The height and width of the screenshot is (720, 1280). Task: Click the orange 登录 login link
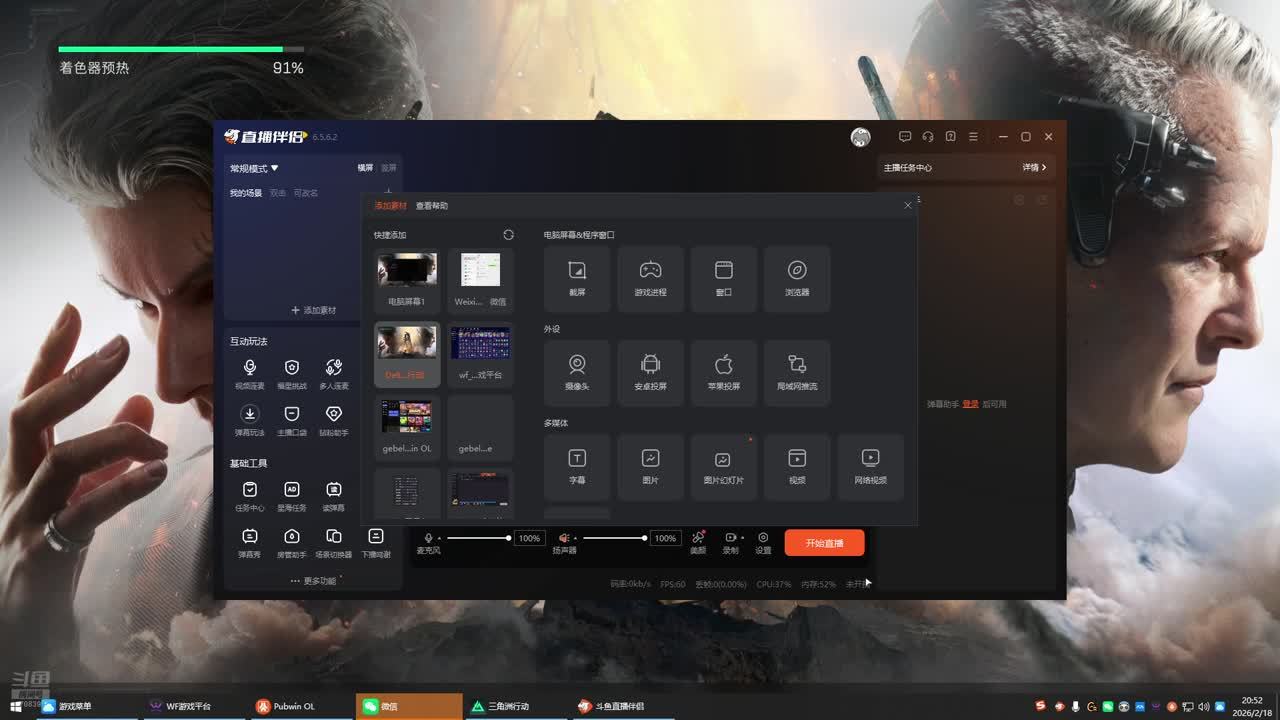(970, 404)
